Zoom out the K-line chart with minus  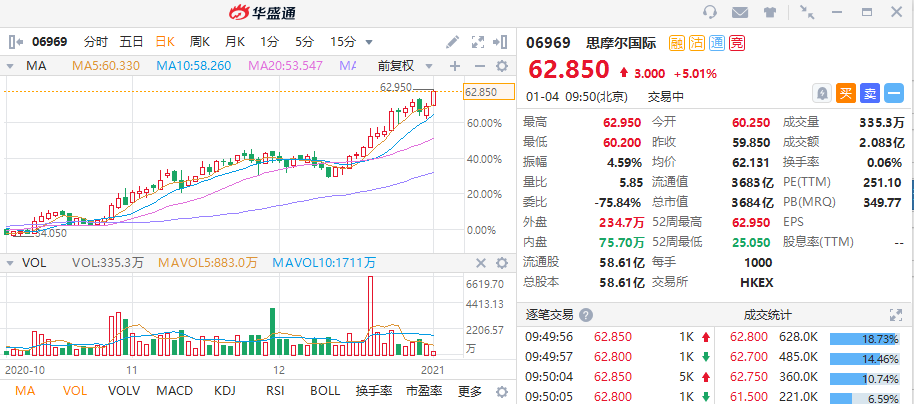479,66
